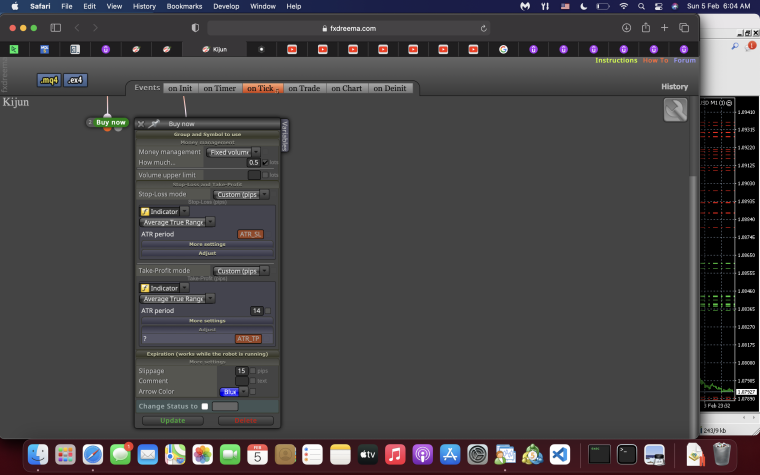Open Stop-Loss Average True Range dropdown

coord(177,222)
